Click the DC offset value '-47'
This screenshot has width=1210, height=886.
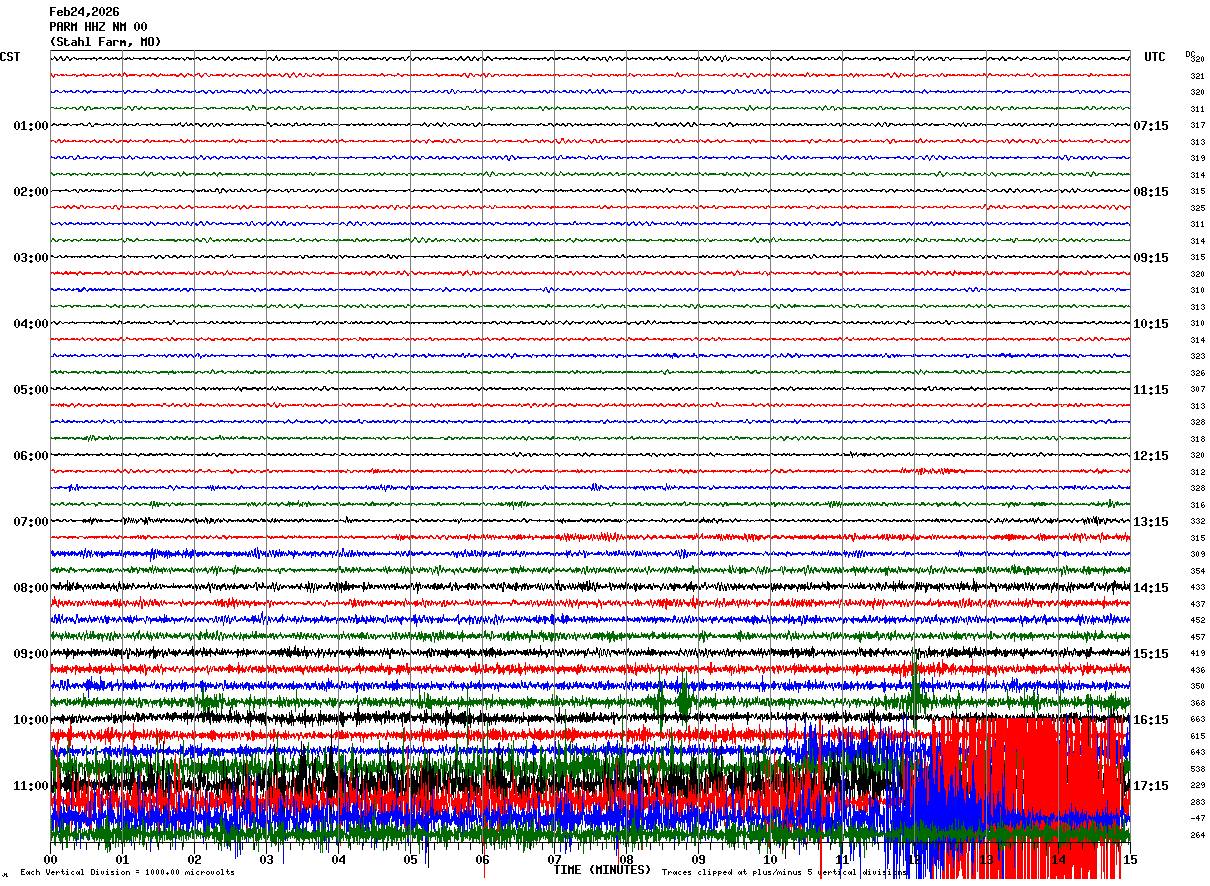click(x=1197, y=819)
